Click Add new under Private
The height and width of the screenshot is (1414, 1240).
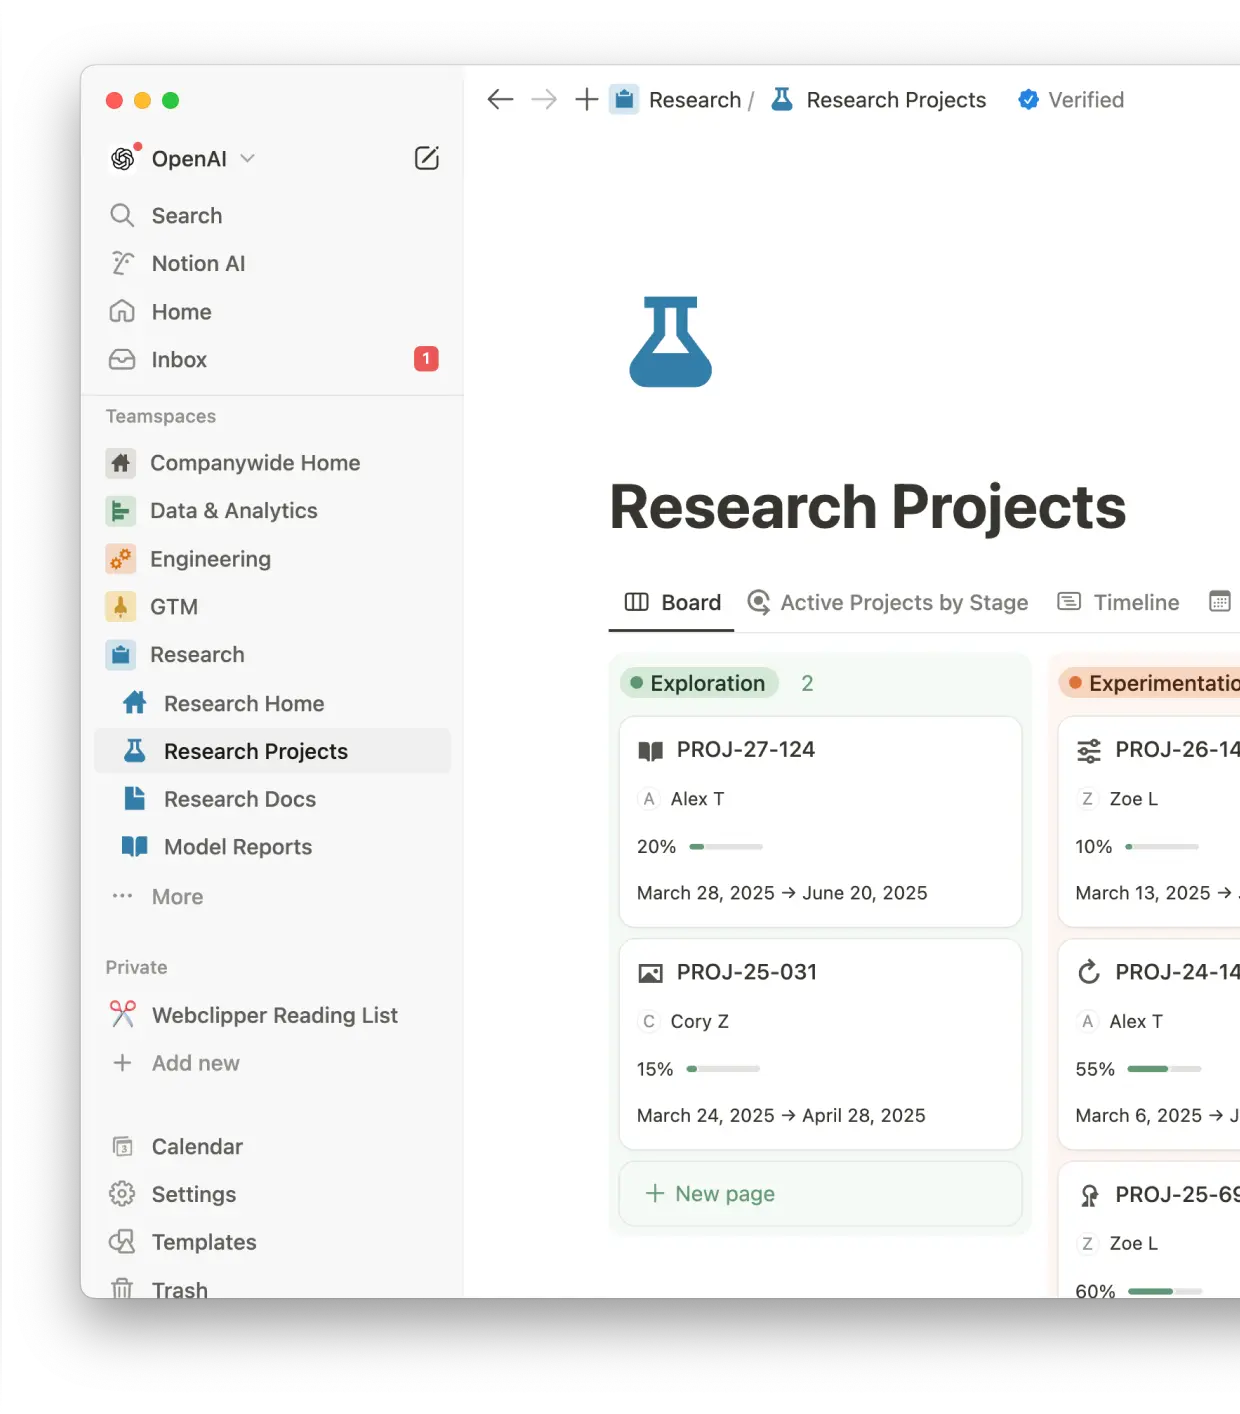tap(195, 1063)
